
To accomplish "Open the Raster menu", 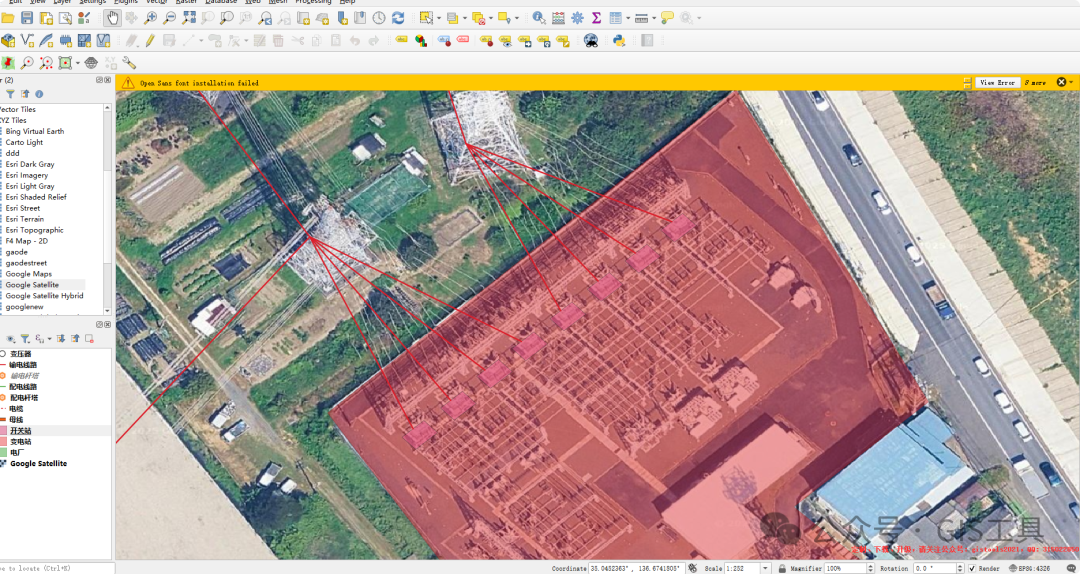I will click(x=186, y=2).
